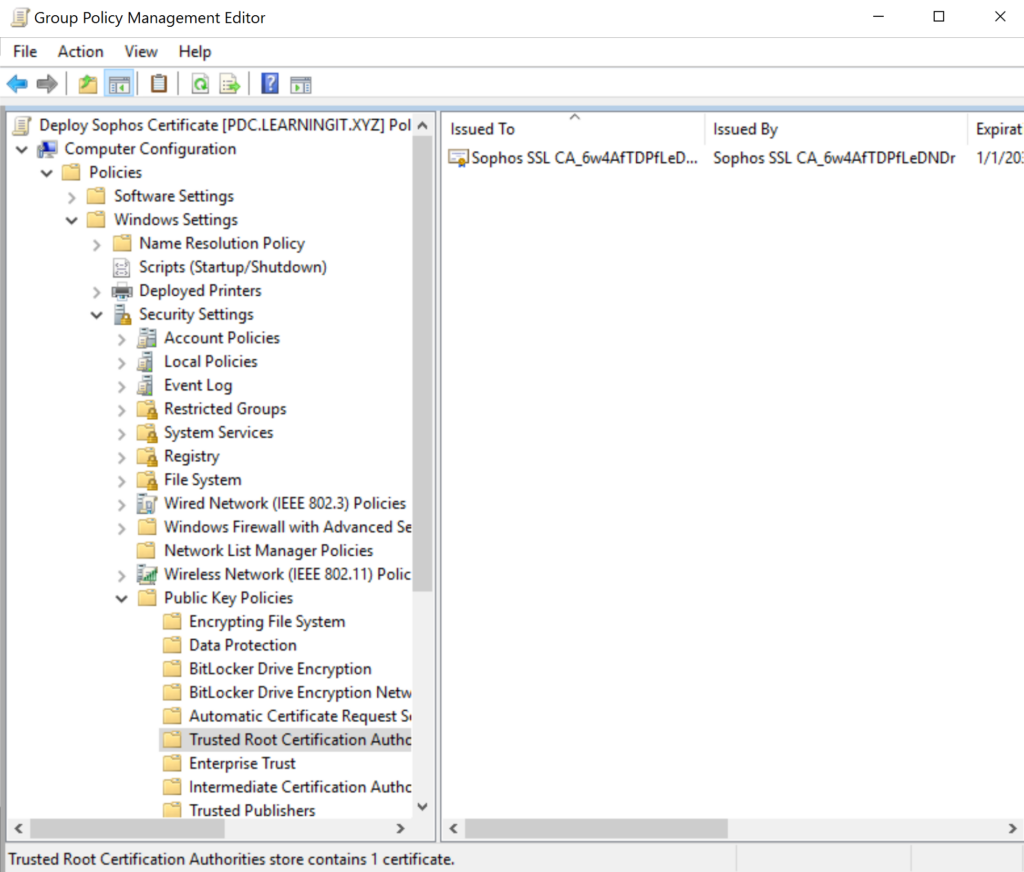This screenshot has width=1024, height=872.
Task: Select the Trusted Publishers folder
Action: coord(239,810)
